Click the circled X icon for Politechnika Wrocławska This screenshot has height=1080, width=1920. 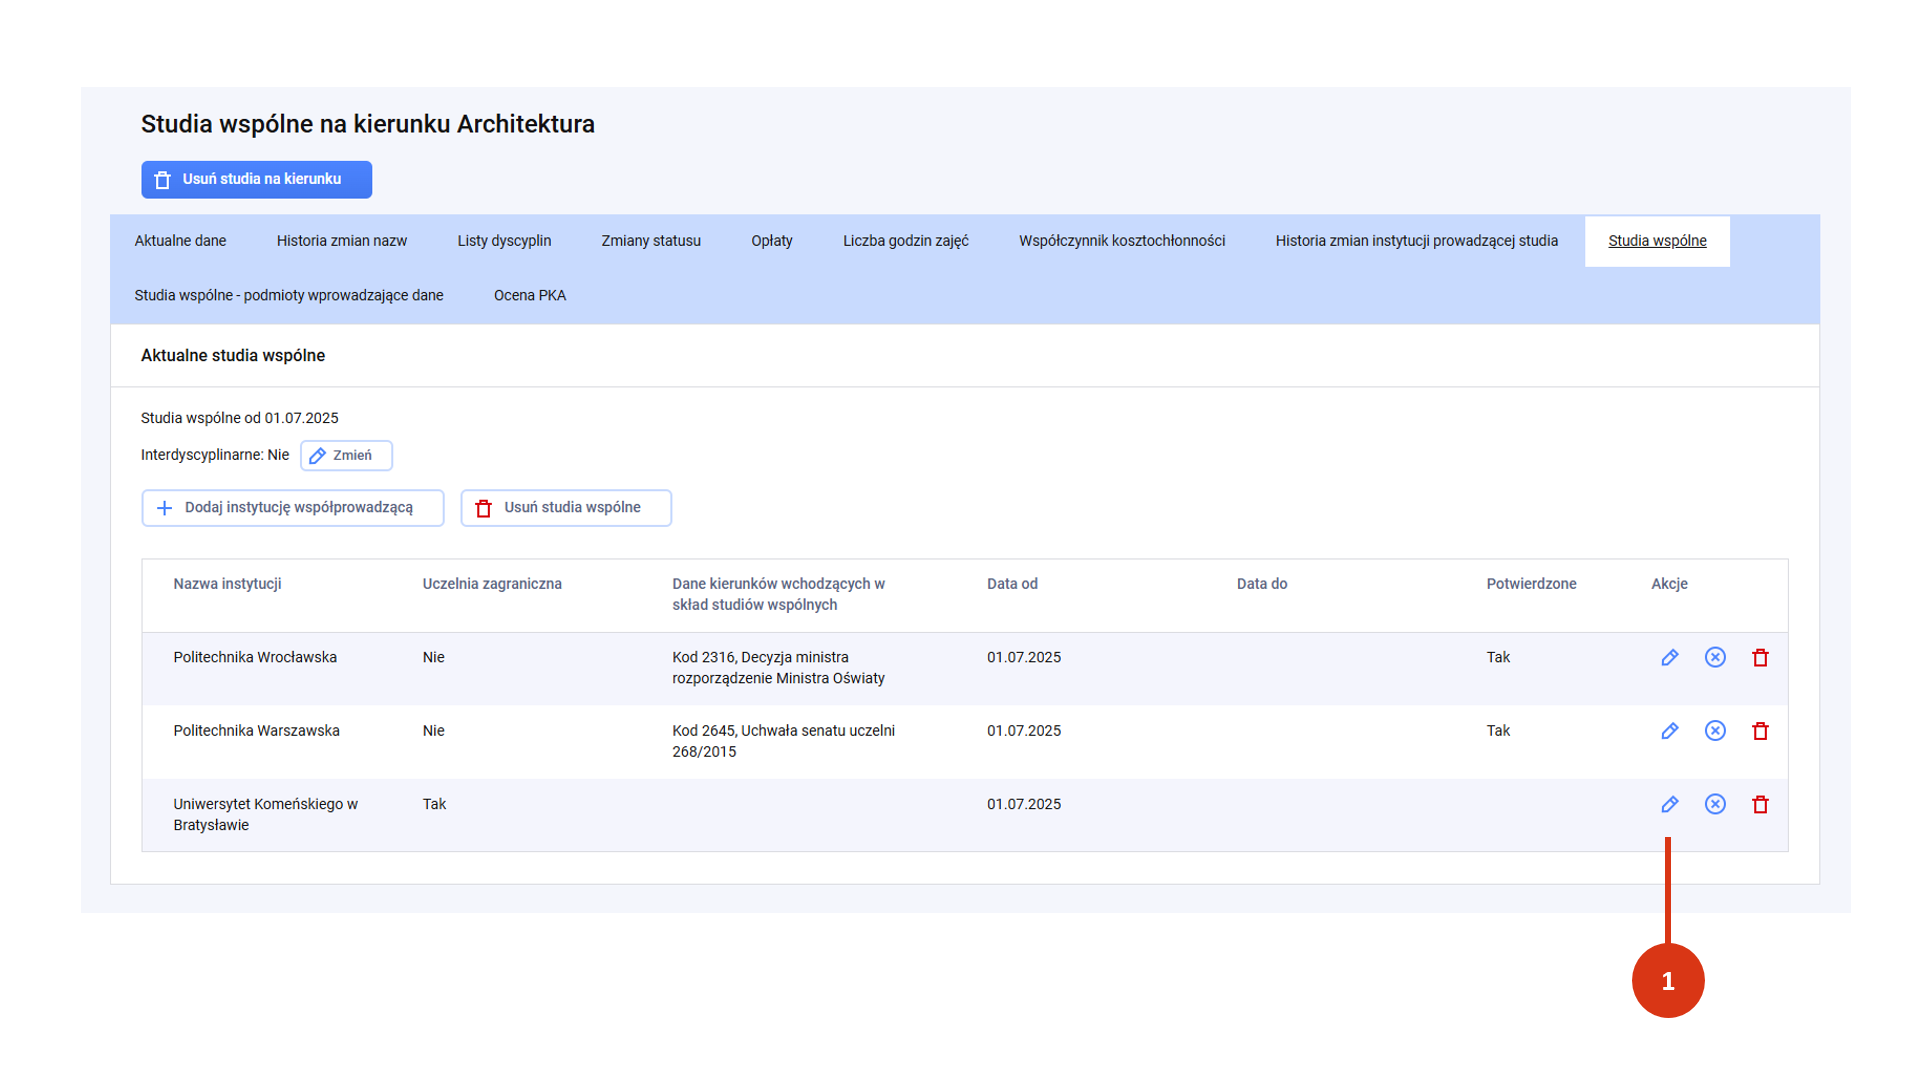(x=1715, y=657)
